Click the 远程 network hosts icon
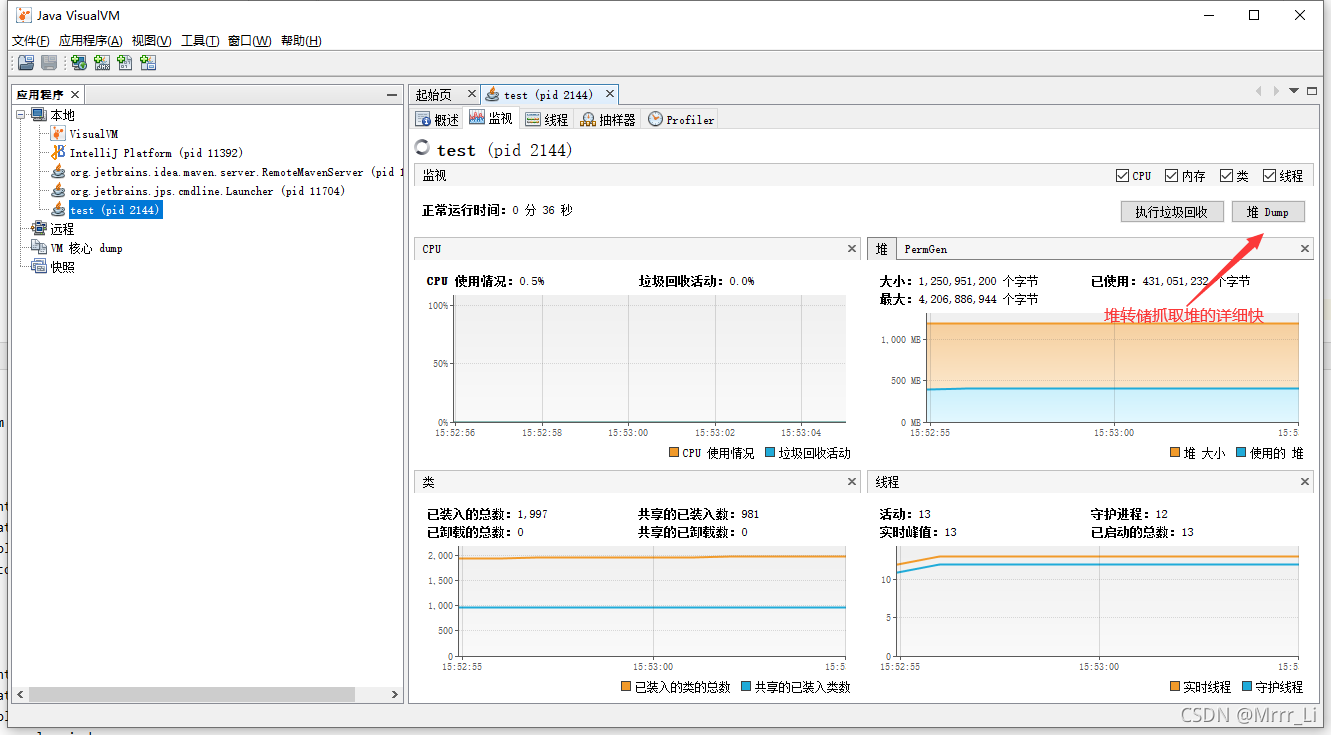This screenshot has width=1331, height=735. click(39, 229)
